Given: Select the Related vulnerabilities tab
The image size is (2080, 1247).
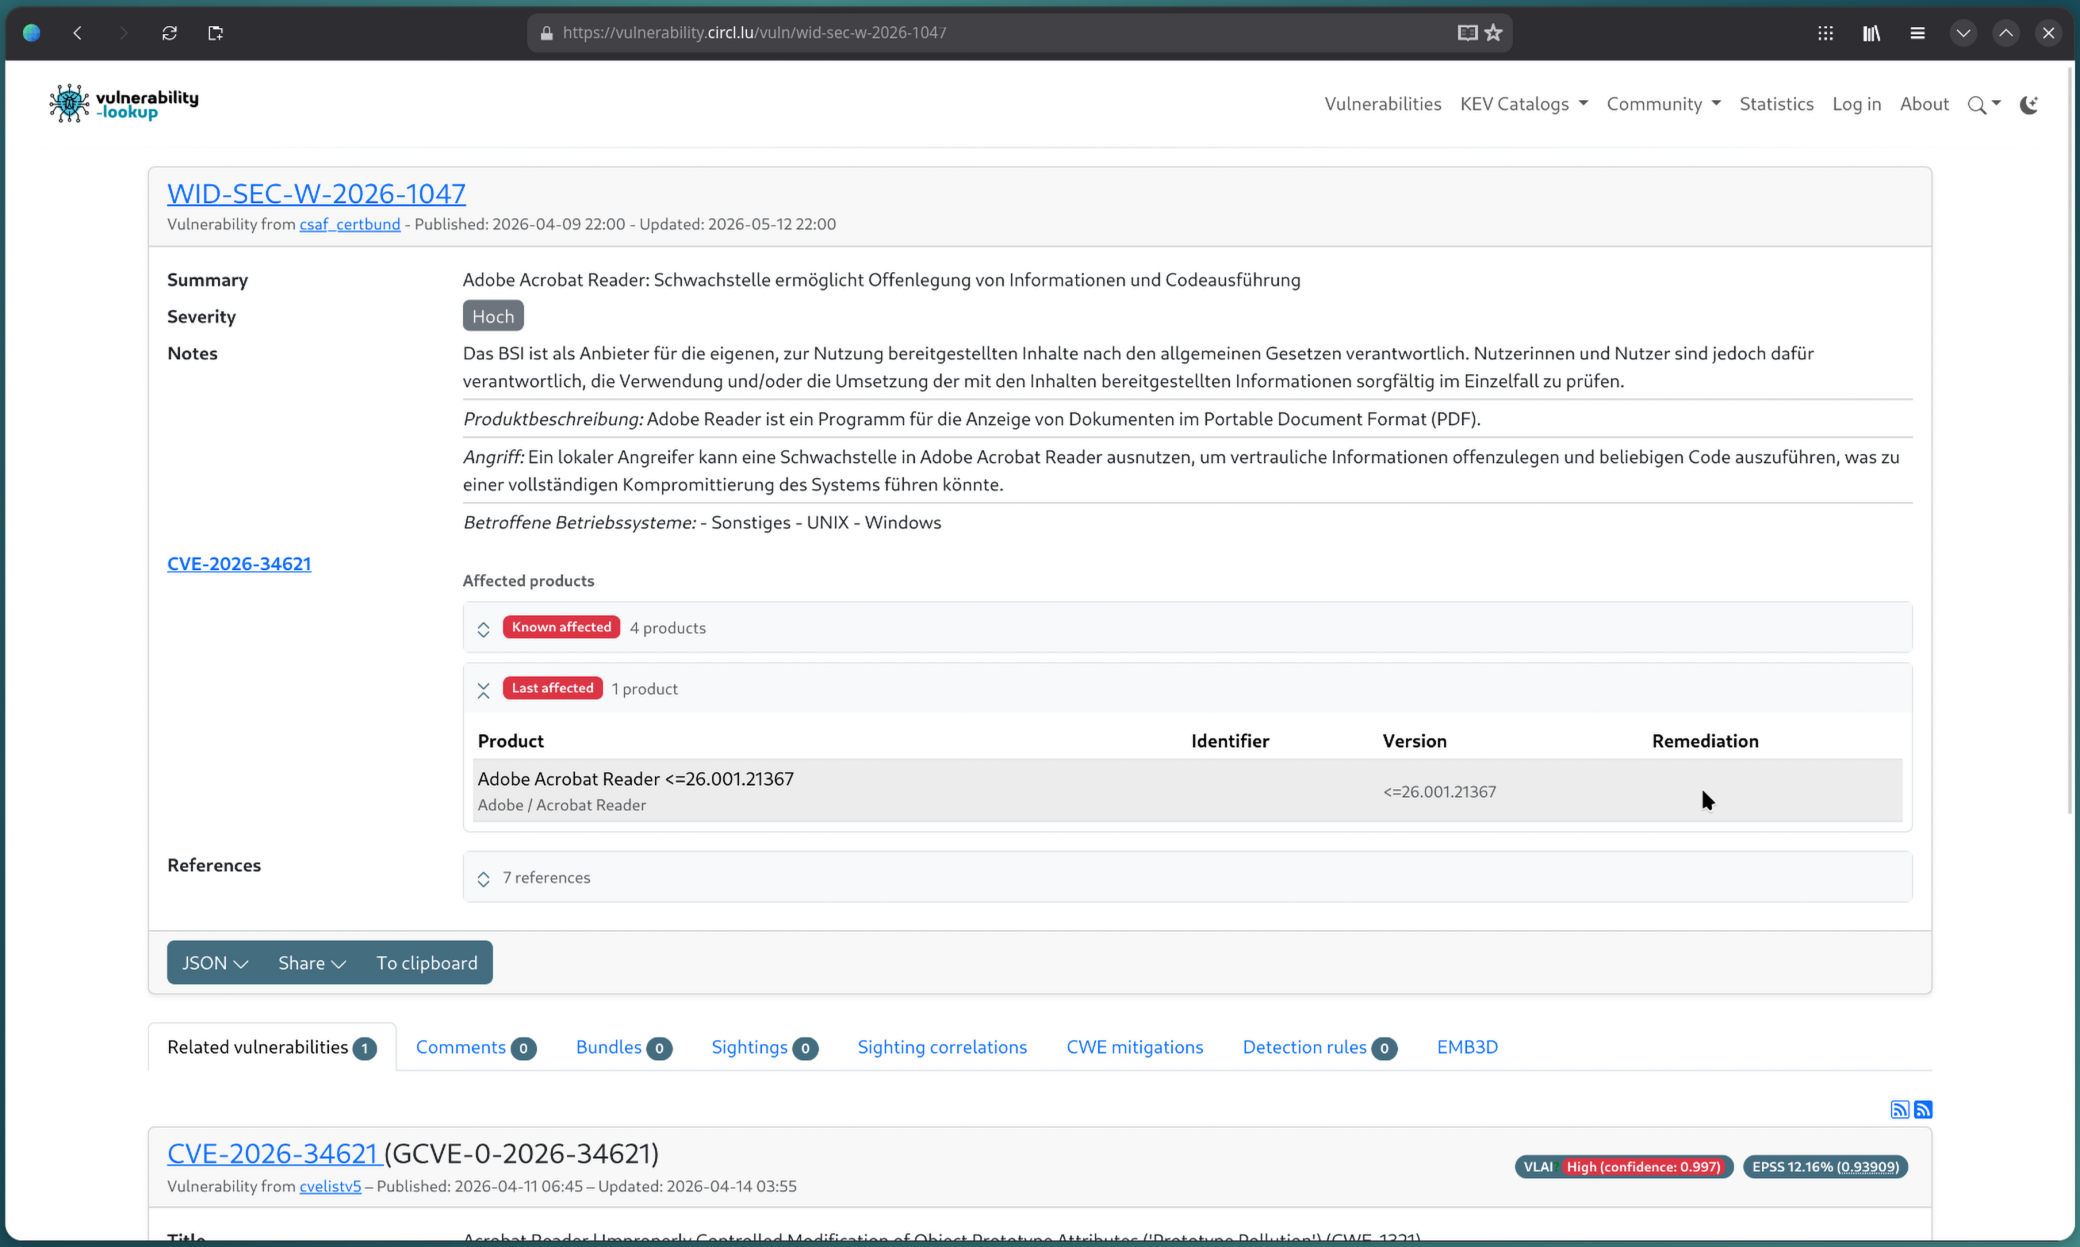Looking at the screenshot, I should pyautogui.click(x=272, y=1047).
